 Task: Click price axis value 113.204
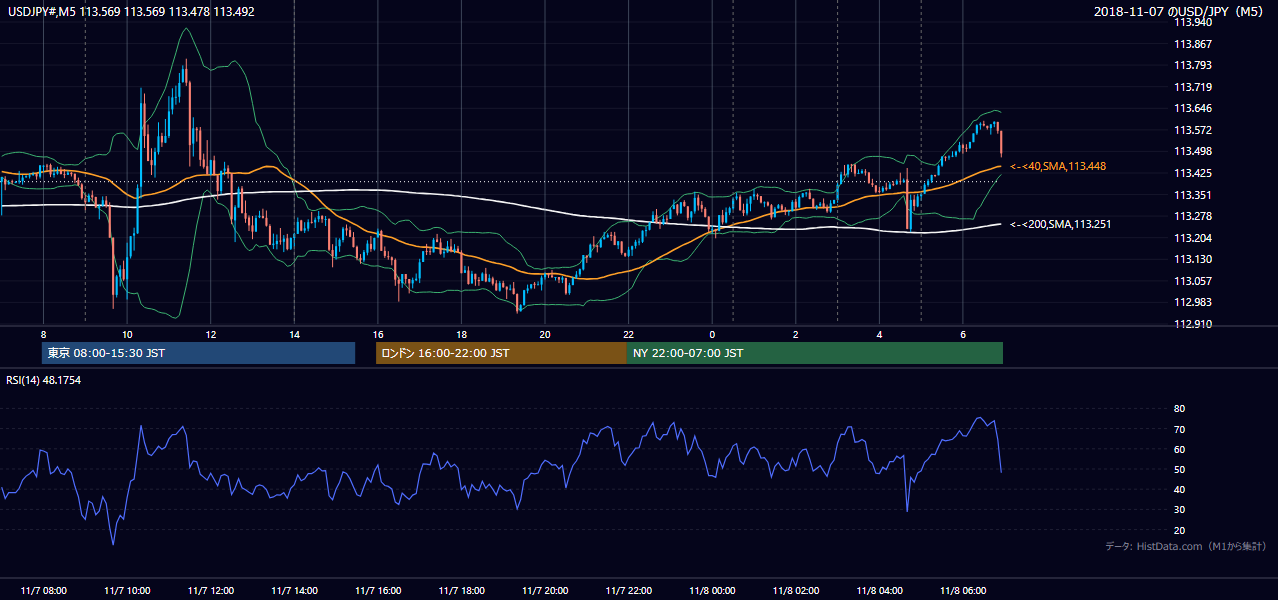(1192, 238)
